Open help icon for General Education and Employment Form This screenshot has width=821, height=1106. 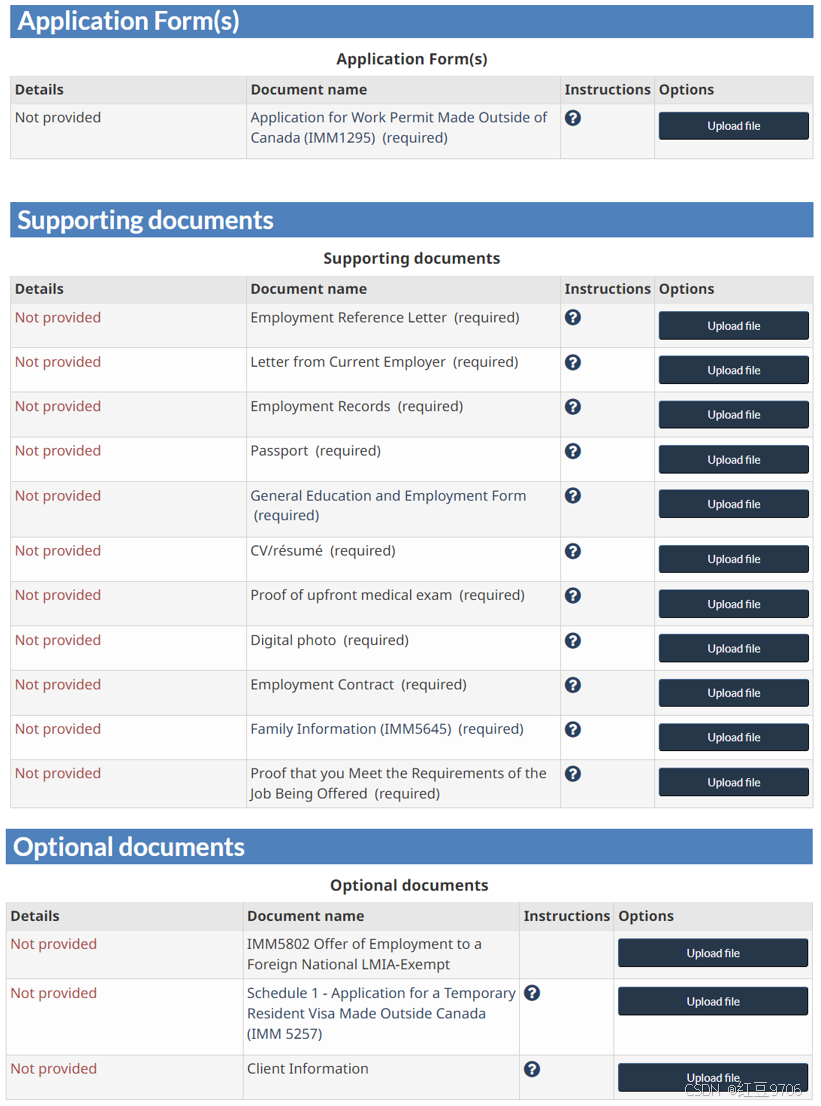tap(573, 495)
